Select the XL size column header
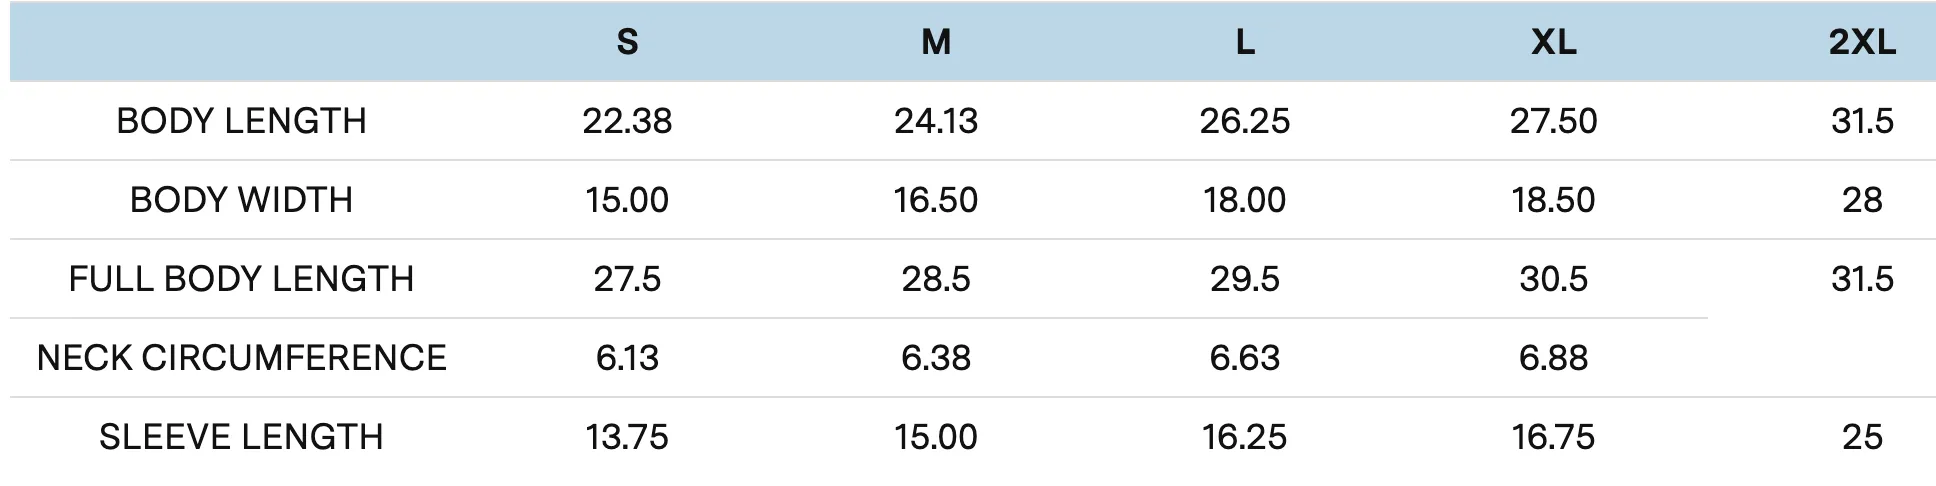 (x=1553, y=42)
